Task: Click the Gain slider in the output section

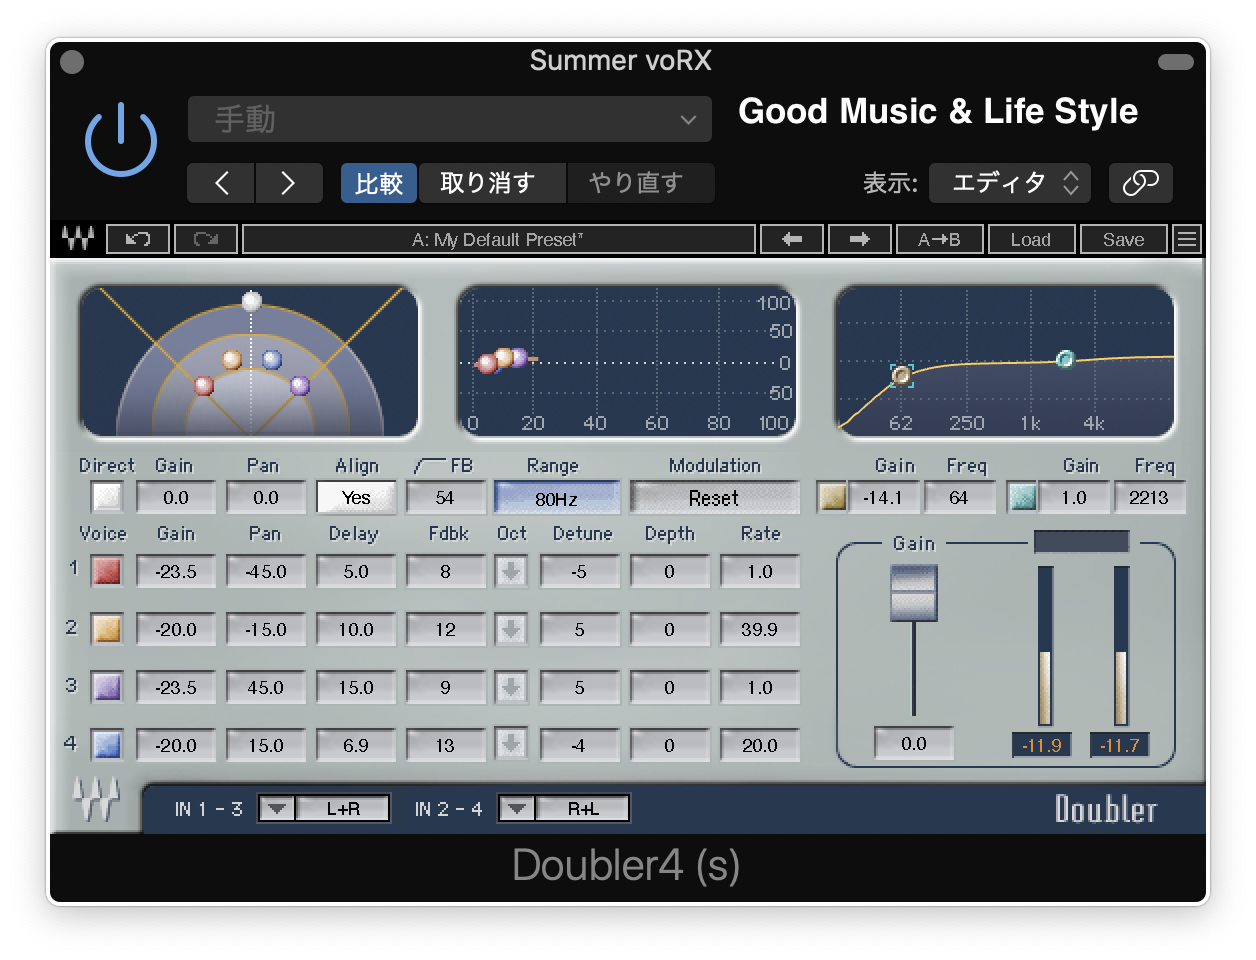Action: pyautogui.click(x=913, y=594)
